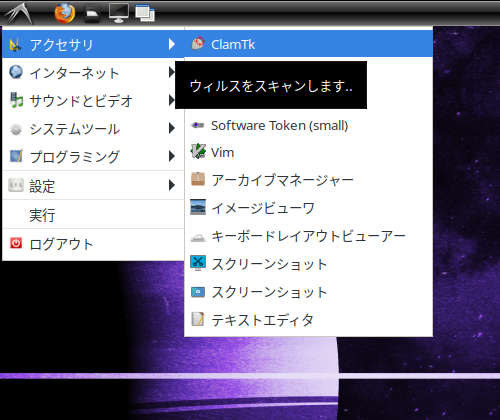Screen dimensions: 500x420
Task: Click the アーカイブマネージャー box icon
Action: 198,179
